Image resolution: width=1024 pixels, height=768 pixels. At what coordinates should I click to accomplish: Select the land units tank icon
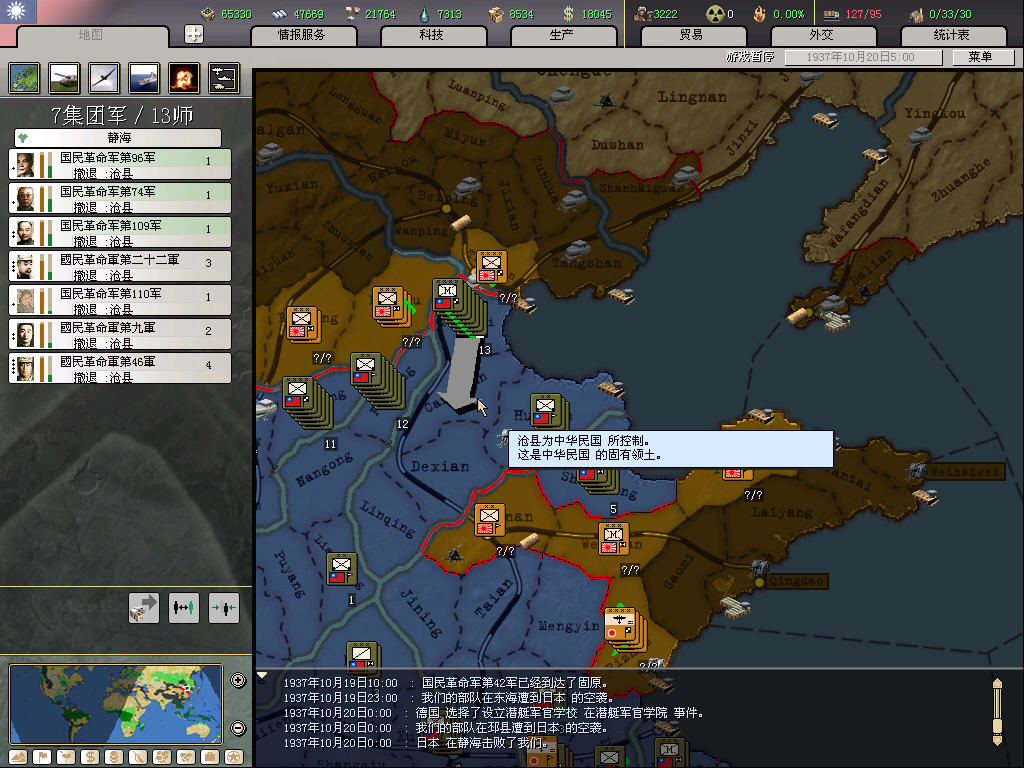coord(64,77)
